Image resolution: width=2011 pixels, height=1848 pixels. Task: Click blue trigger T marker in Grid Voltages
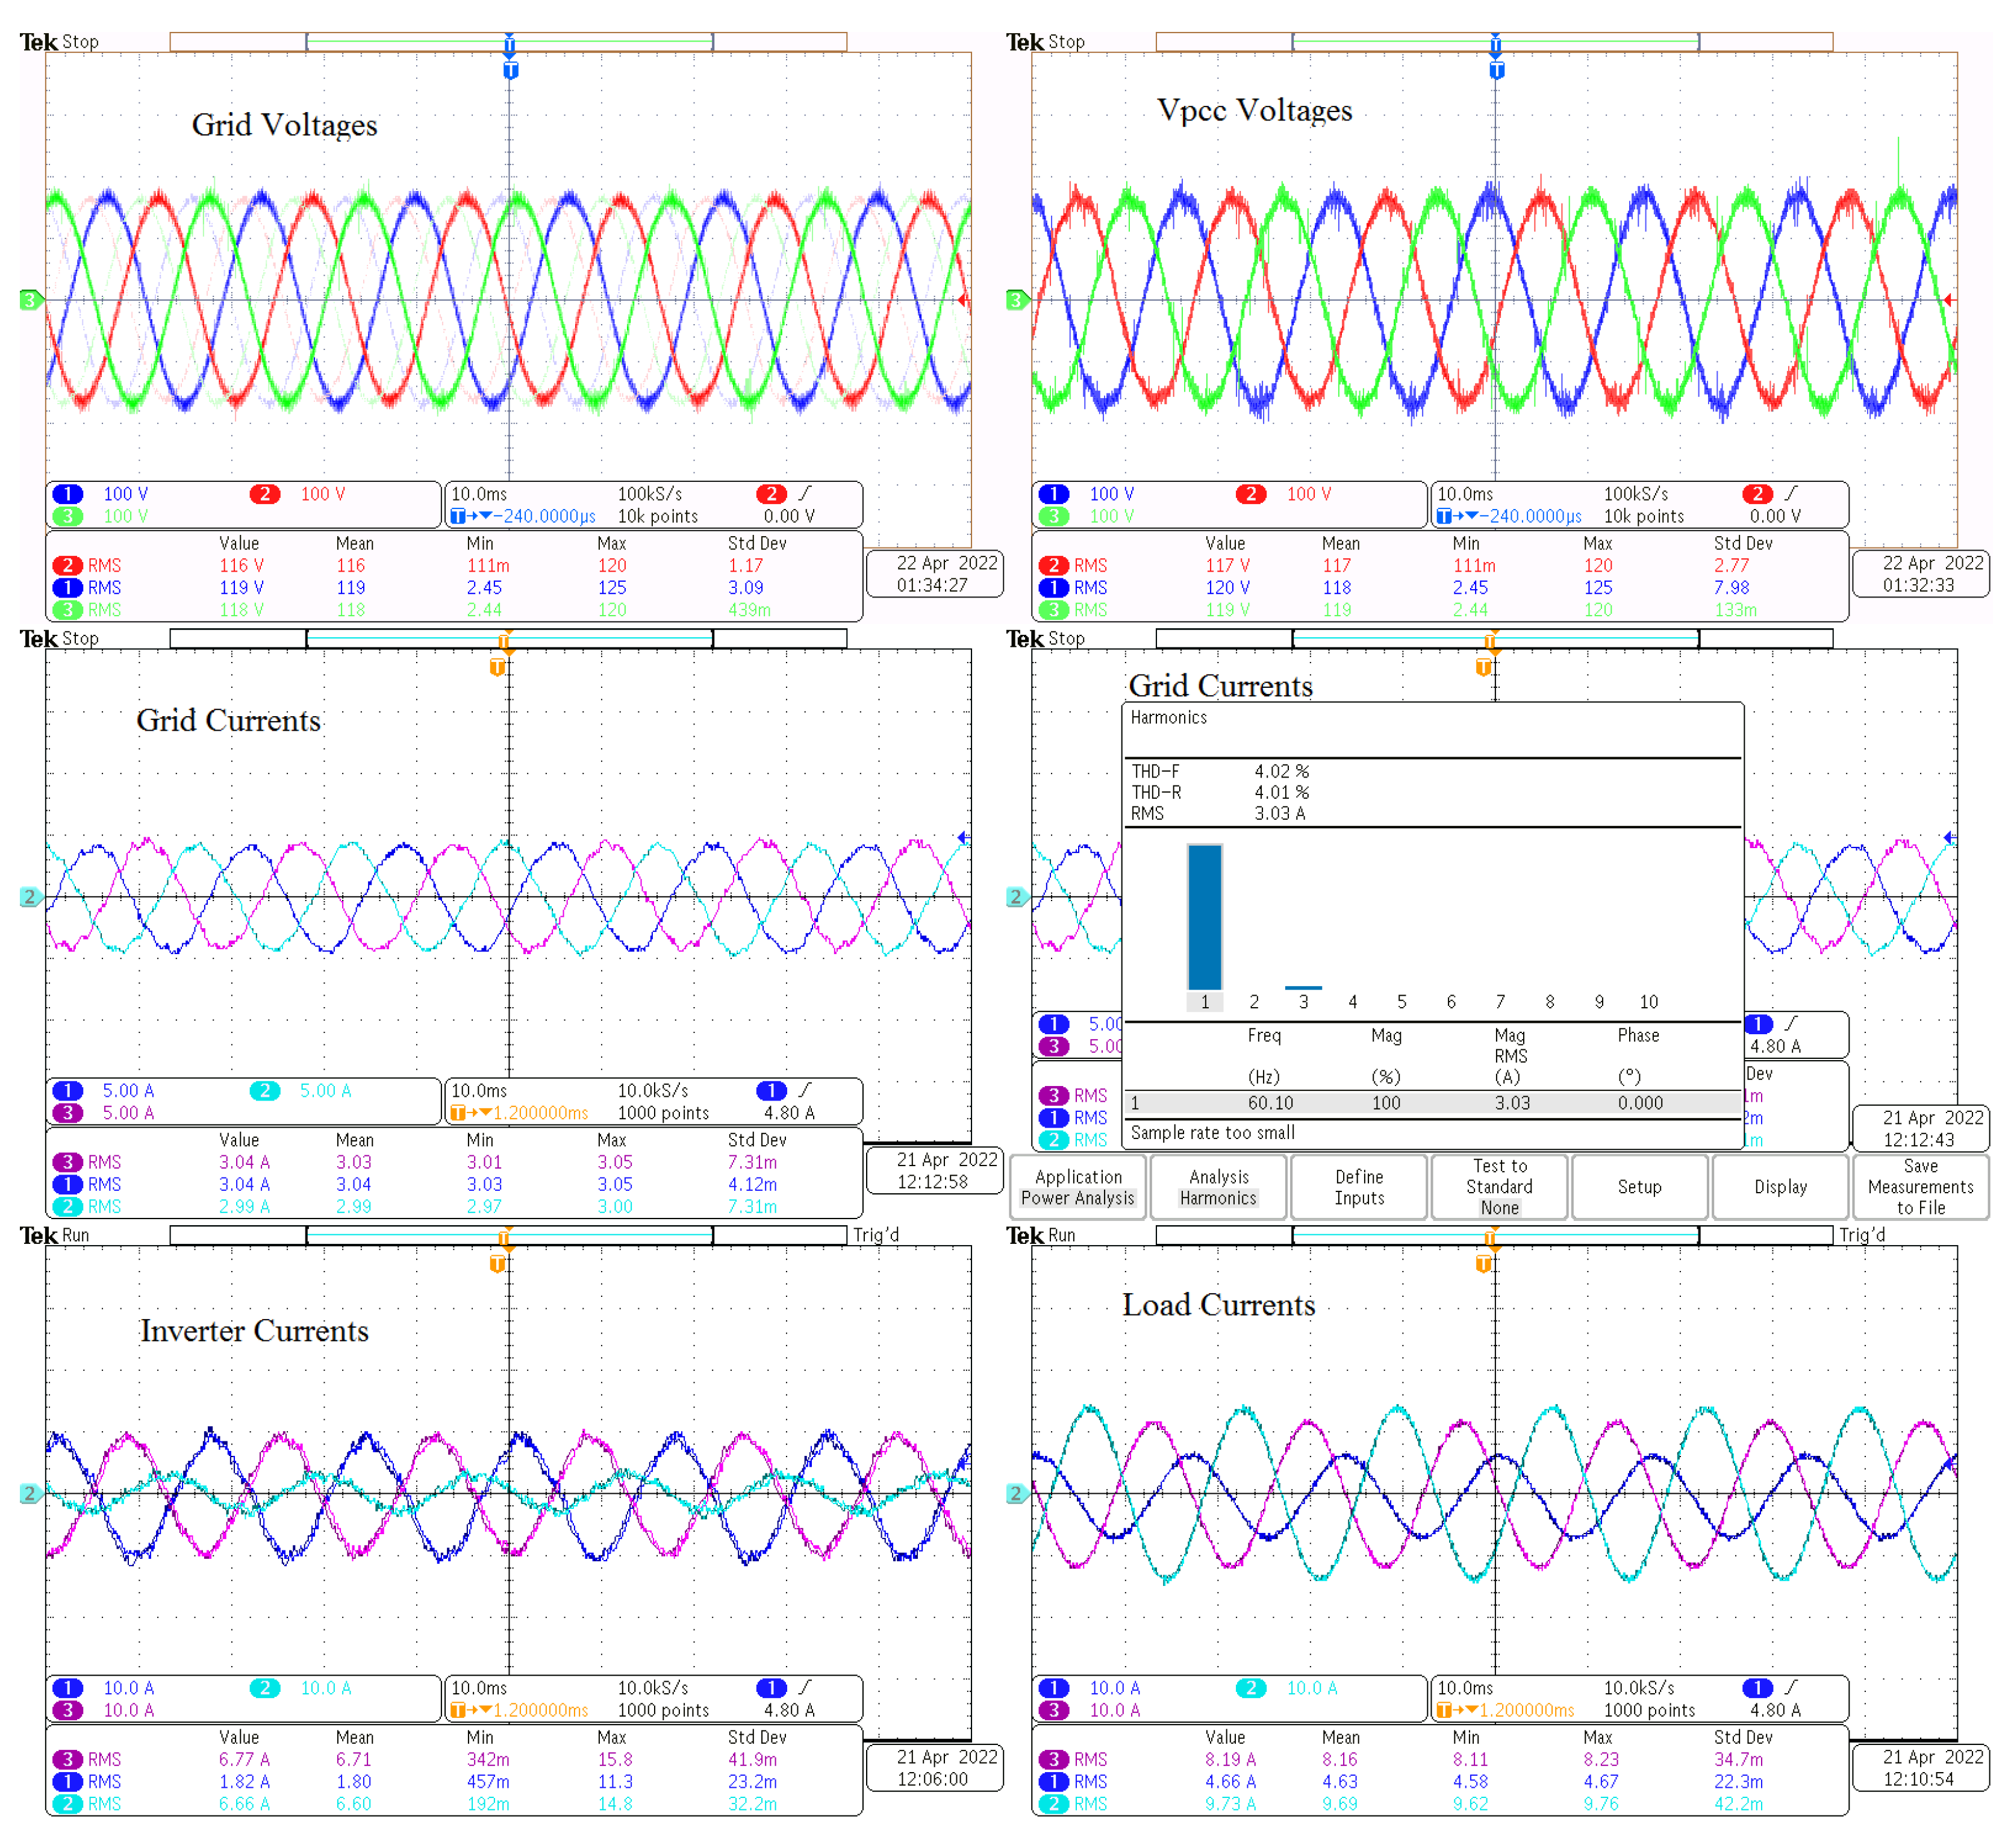click(511, 70)
